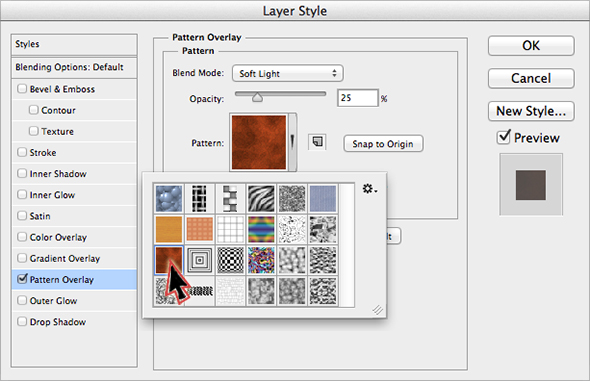Click the Opacity slider handle
The width and height of the screenshot is (590, 381).
[x=257, y=98]
